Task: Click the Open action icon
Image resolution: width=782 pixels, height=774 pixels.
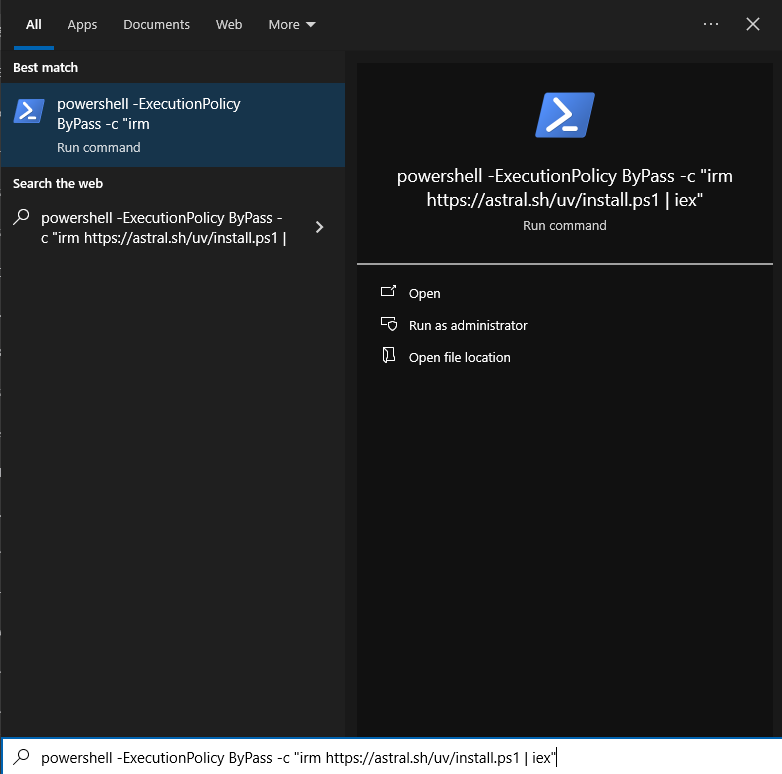Action: pos(389,291)
